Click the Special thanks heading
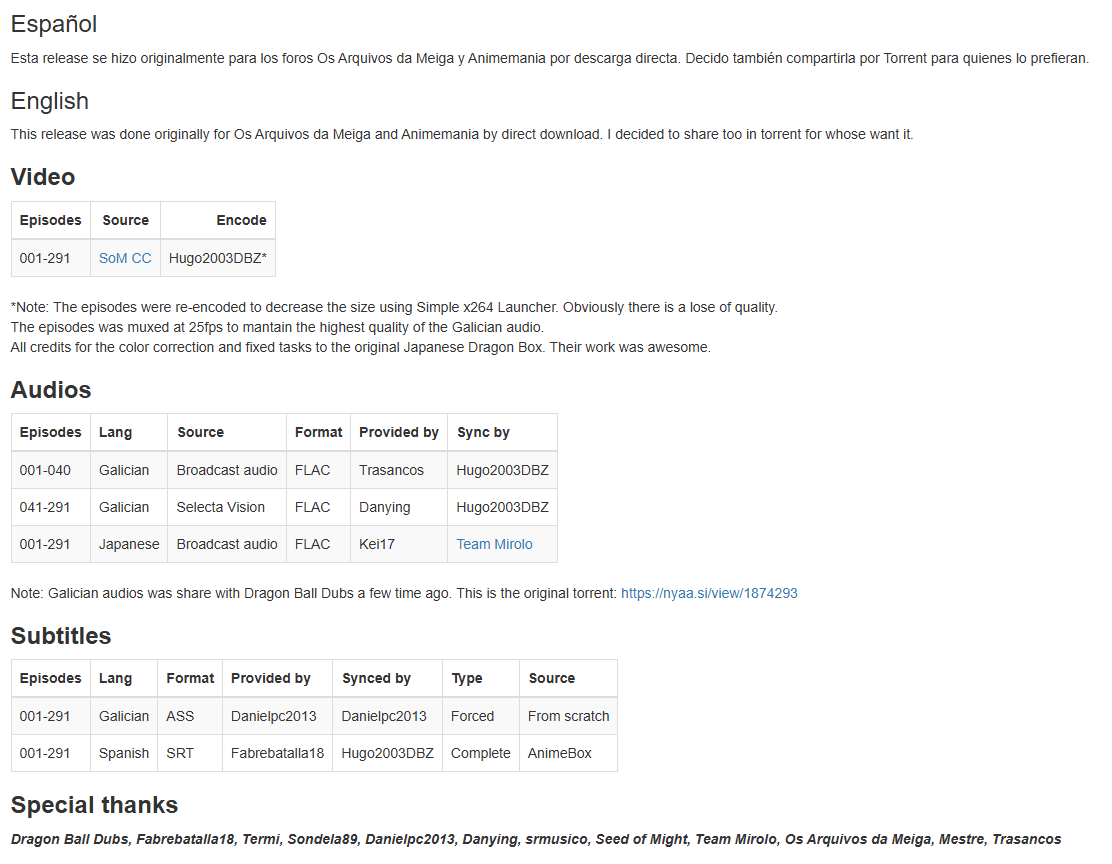This screenshot has height=864, width=1112. click(94, 804)
